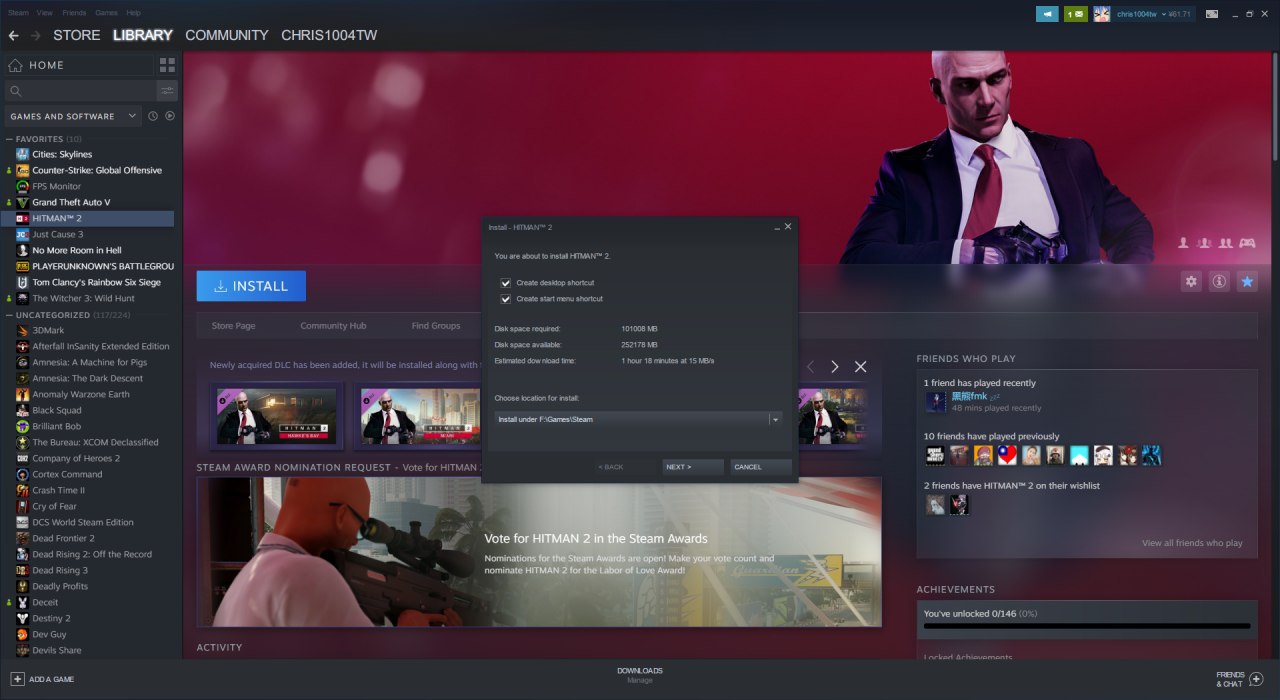This screenshot has width=1280, height=700.
Task: Click the Grand Theft Auto V icon
Action: point(22,202)
